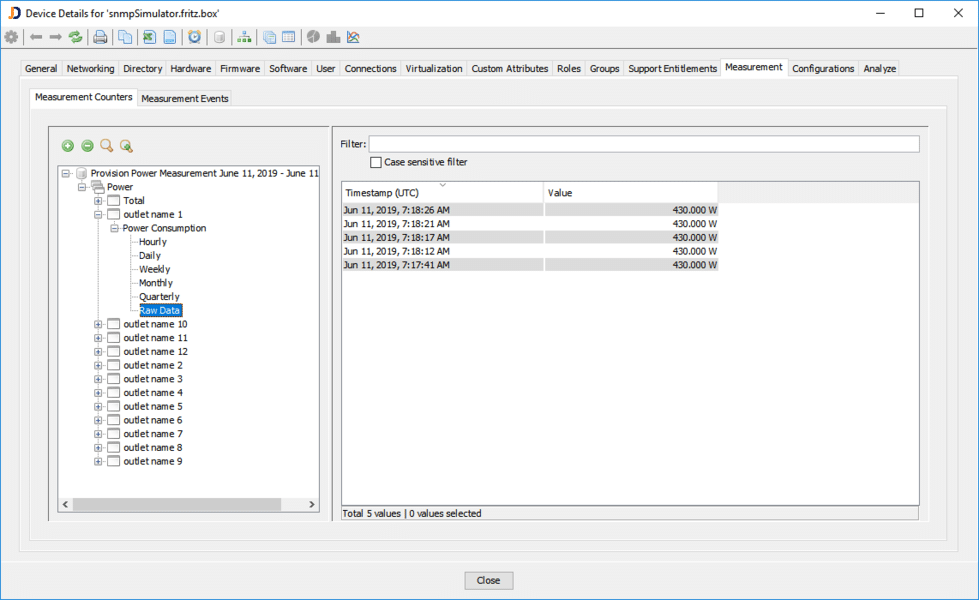This screenshot has height=600, width=979.
Task: Expand the outlet name 10 node
Action: click(x=97, y=324)
